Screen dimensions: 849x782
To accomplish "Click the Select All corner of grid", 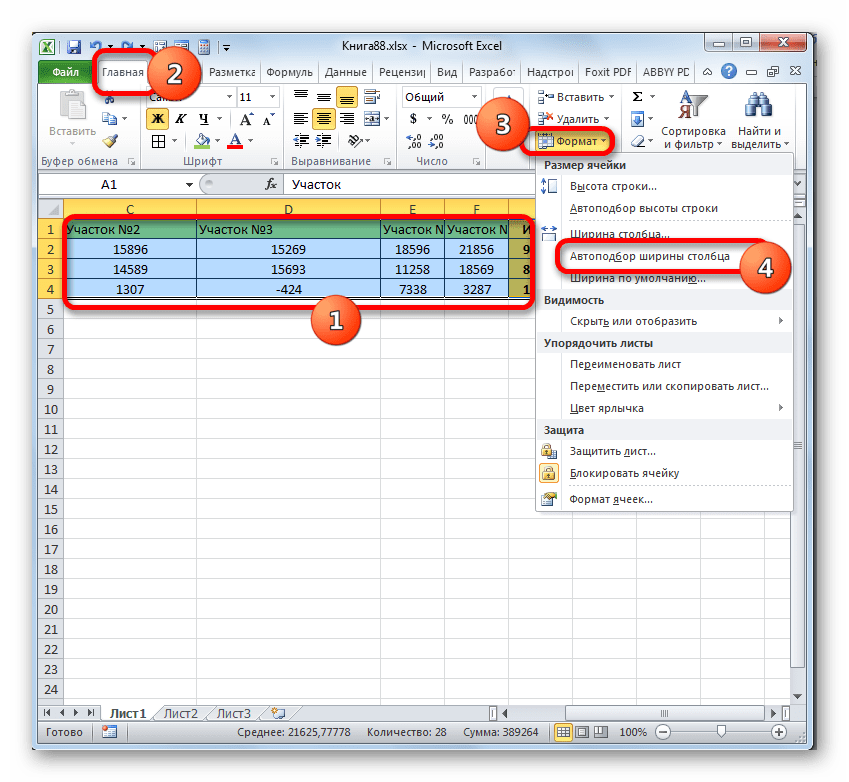I will pyautogui.click(x=51, y=208).
